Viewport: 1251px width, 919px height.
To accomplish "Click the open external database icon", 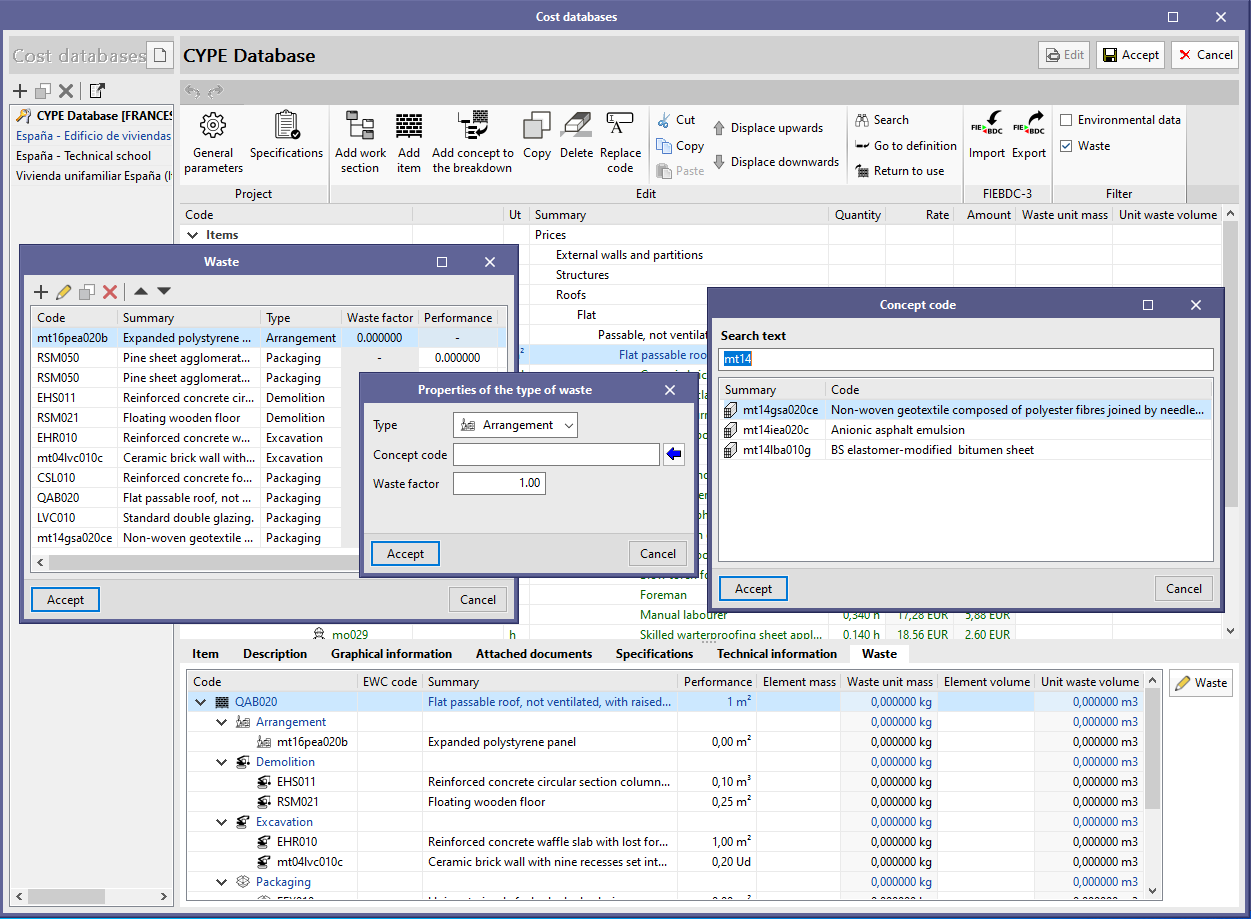I will pos(96,91).
